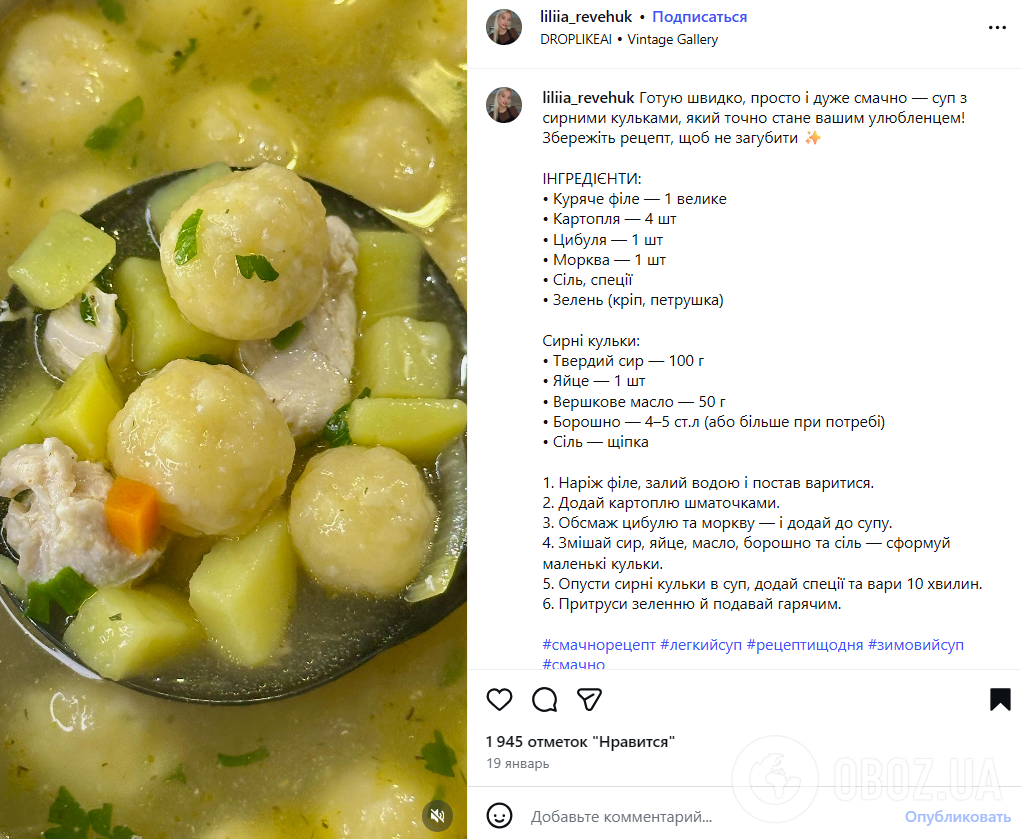View the list of 1 945 likes

pyautogui.click(x=580, y=742)
